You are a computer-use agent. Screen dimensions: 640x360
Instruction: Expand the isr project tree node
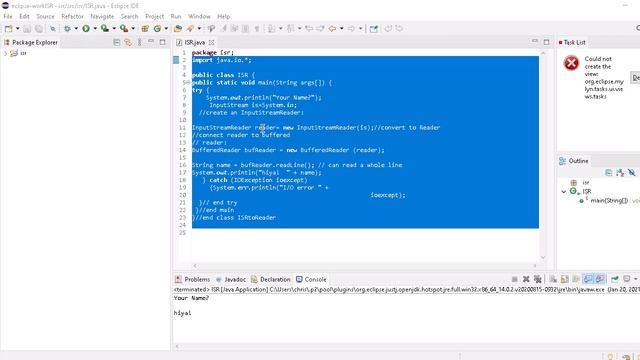5,53
